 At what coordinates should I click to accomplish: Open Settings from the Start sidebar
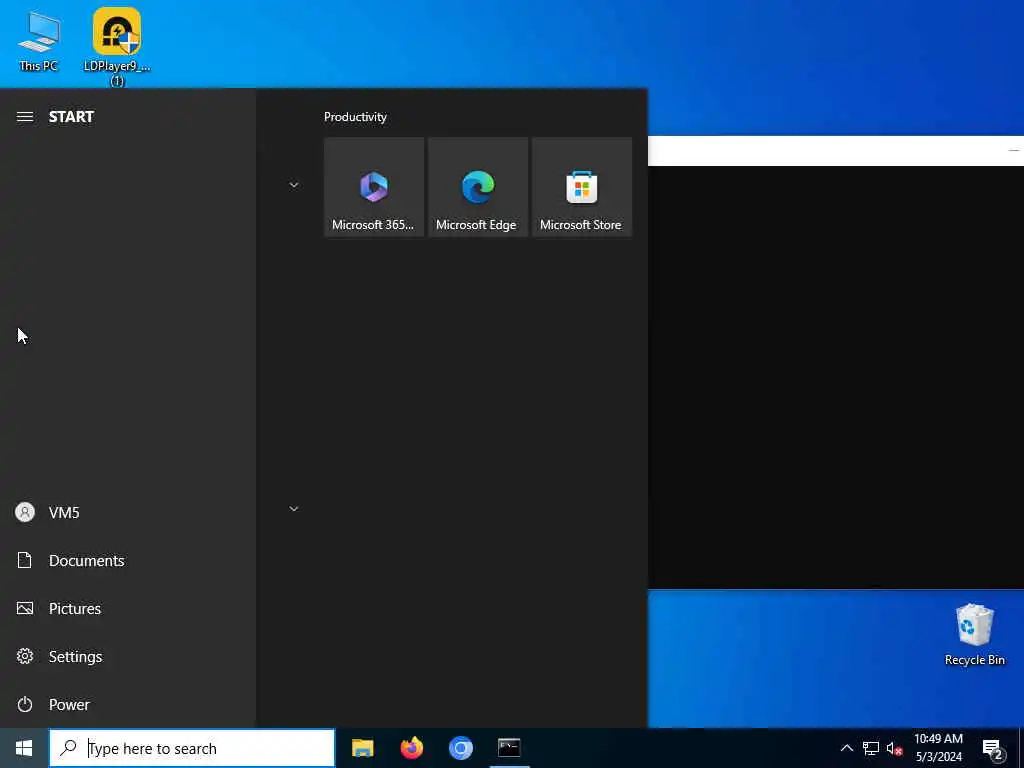click(x=128, y=656)
